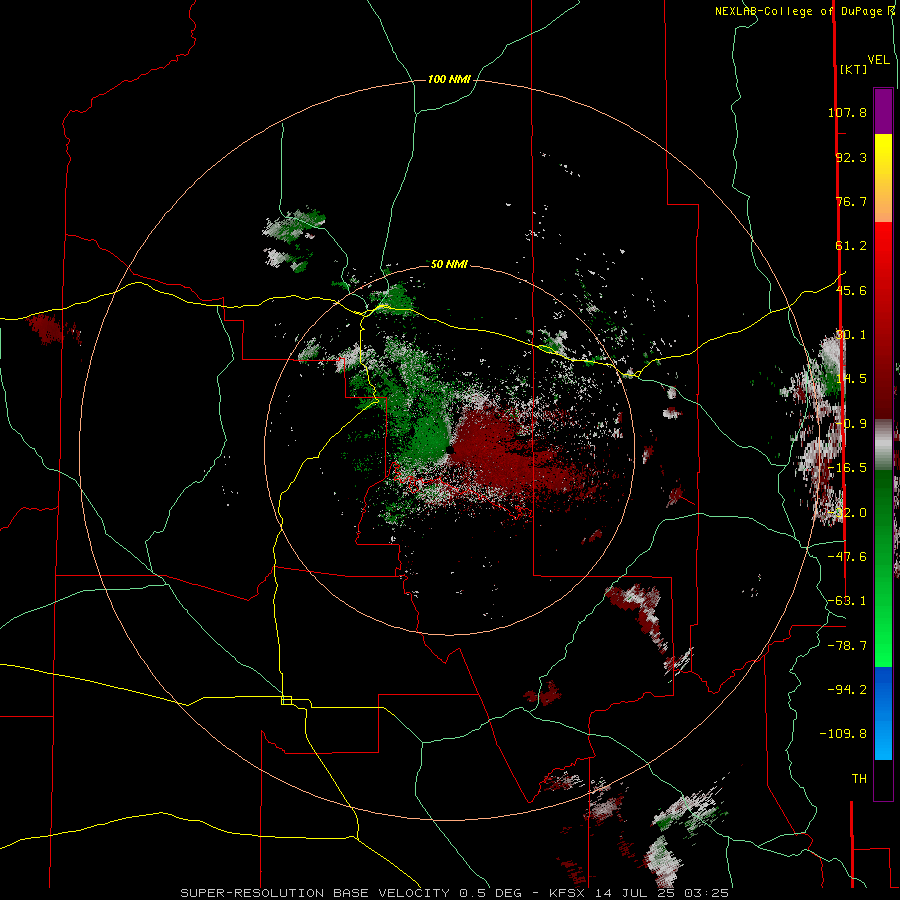This screenshot has height=900, width=900.
Task: Click the -78.7 velocity scale value
Action: tap(847, 646)
